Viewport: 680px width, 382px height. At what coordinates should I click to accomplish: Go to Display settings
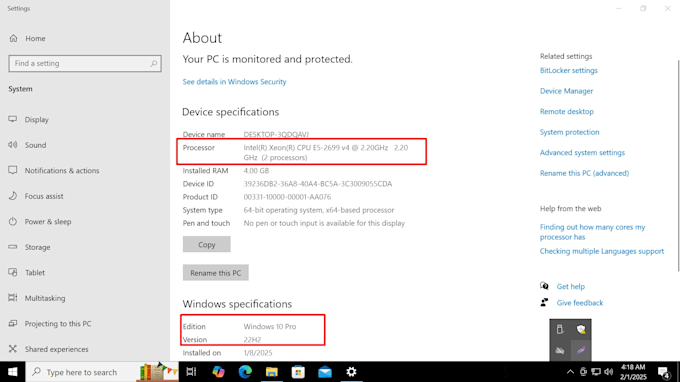pyautogui.click(x=36, y=120)
